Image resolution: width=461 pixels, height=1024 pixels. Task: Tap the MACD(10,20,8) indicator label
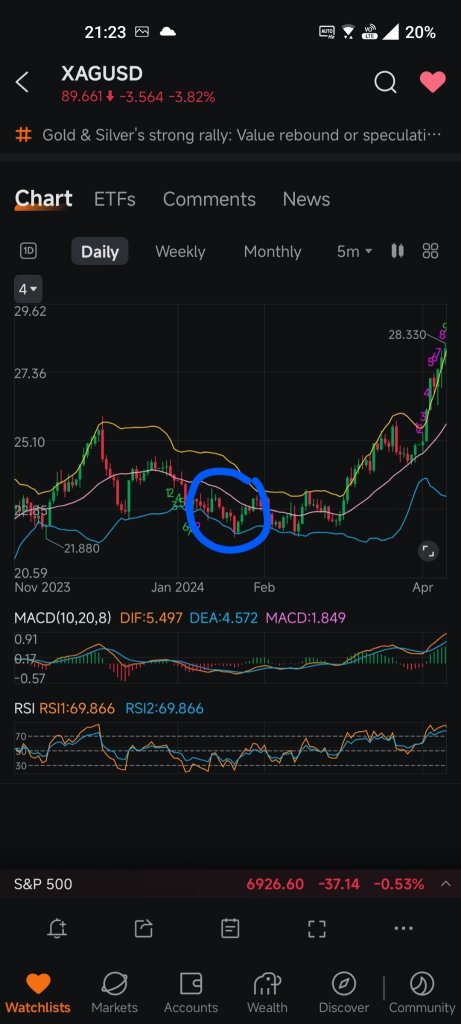63,617
